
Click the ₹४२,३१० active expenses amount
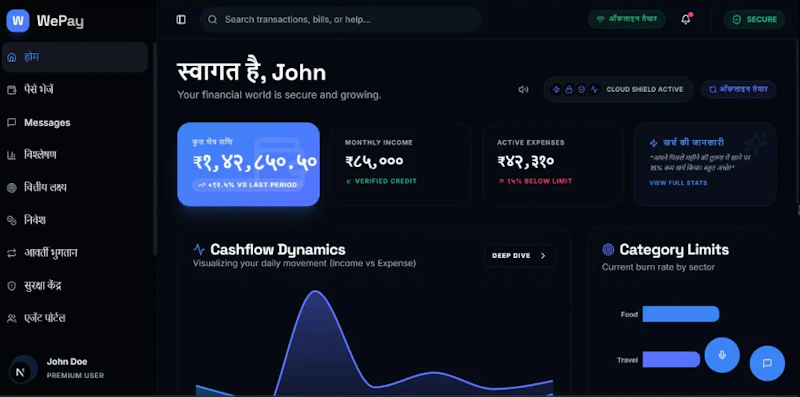tap(526, 161)
